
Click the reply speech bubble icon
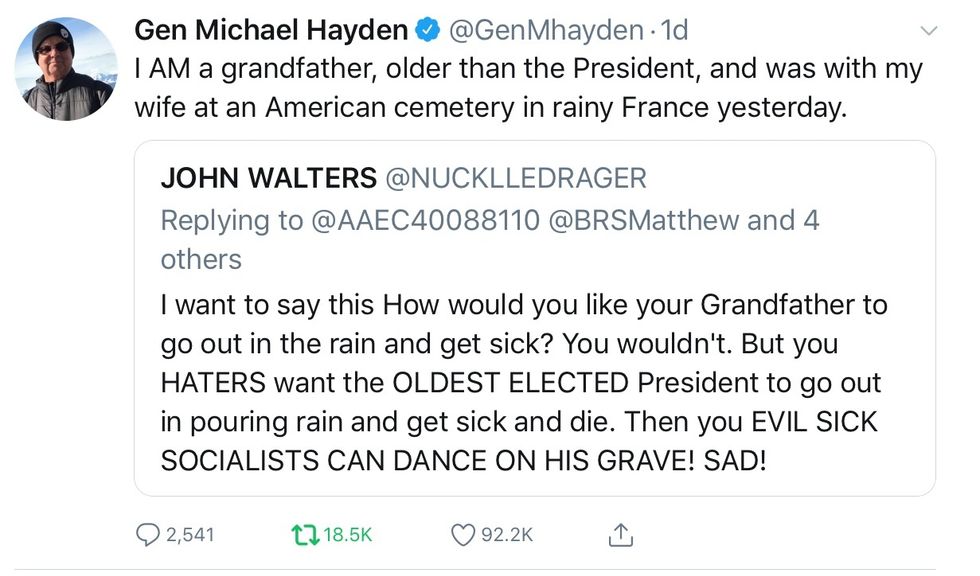coord(148,535)
